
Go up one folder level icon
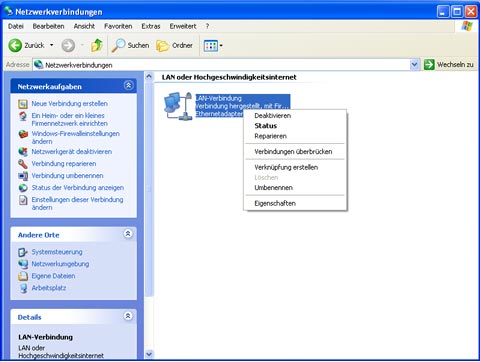point(97,45)
